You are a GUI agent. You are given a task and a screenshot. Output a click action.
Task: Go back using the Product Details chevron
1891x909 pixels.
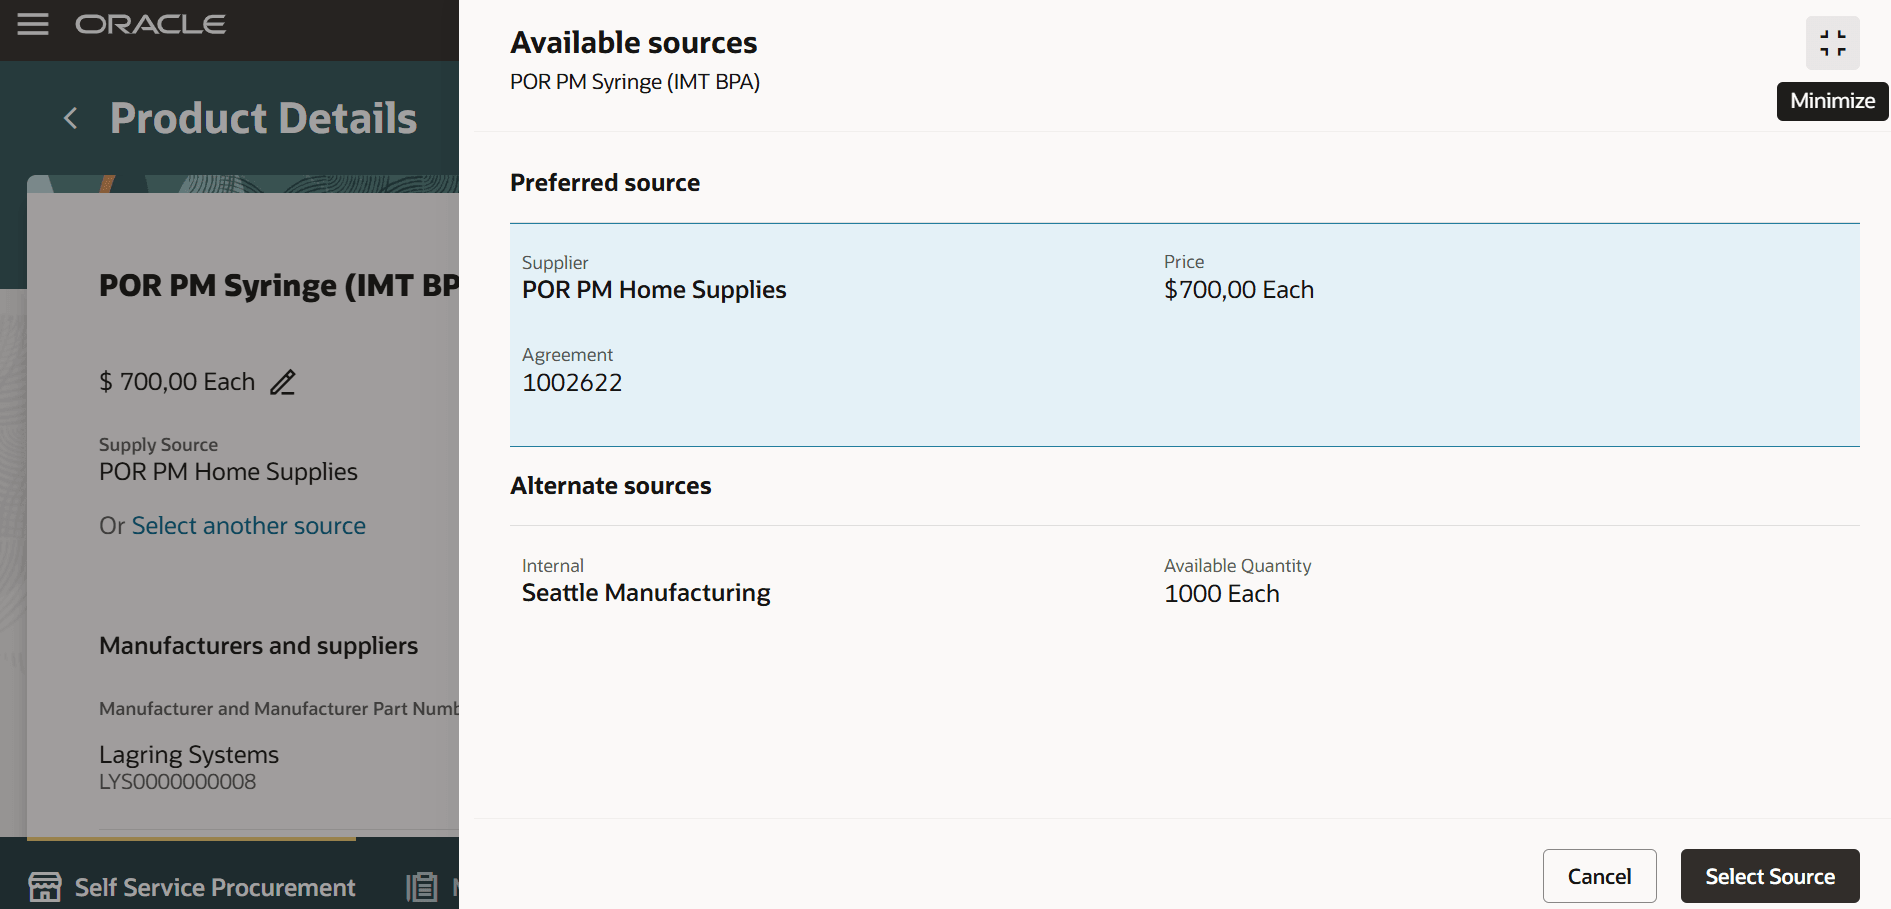point(70,117)
